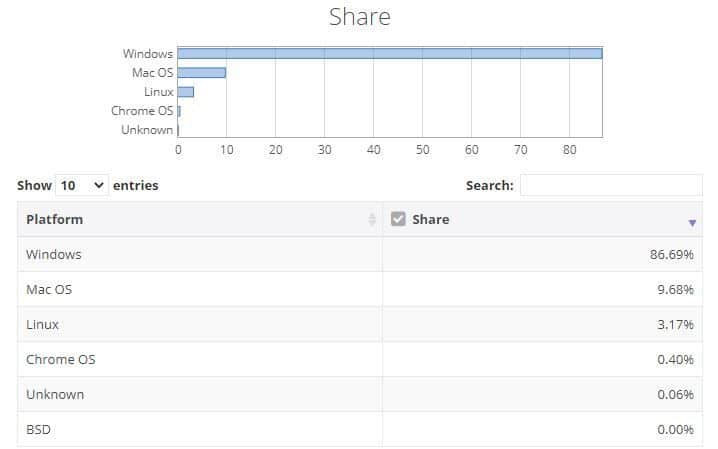Click the Share column header text
The height and width of the screenshot is (449, 718).
point(430,219)
